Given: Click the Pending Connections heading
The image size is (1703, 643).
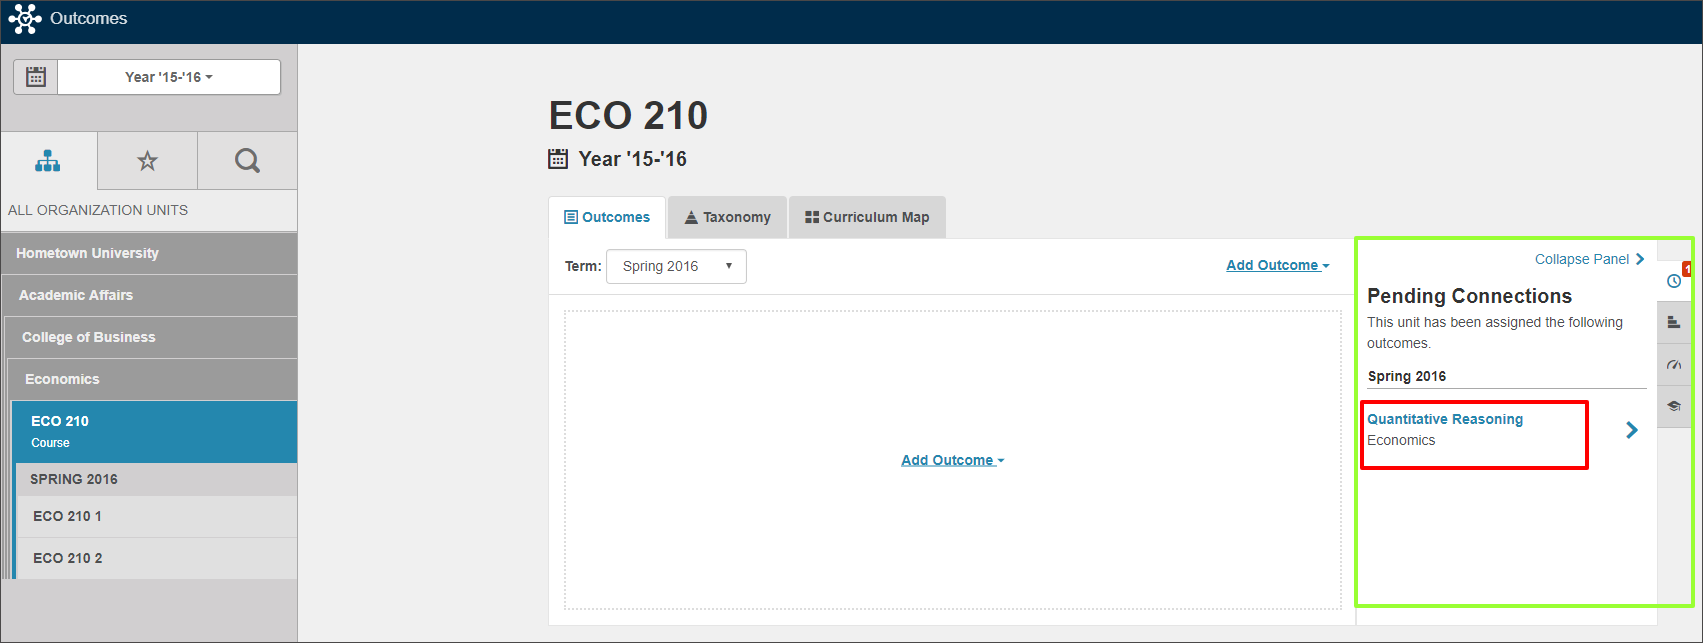Looking at the screenshot, I should 1469,296.
